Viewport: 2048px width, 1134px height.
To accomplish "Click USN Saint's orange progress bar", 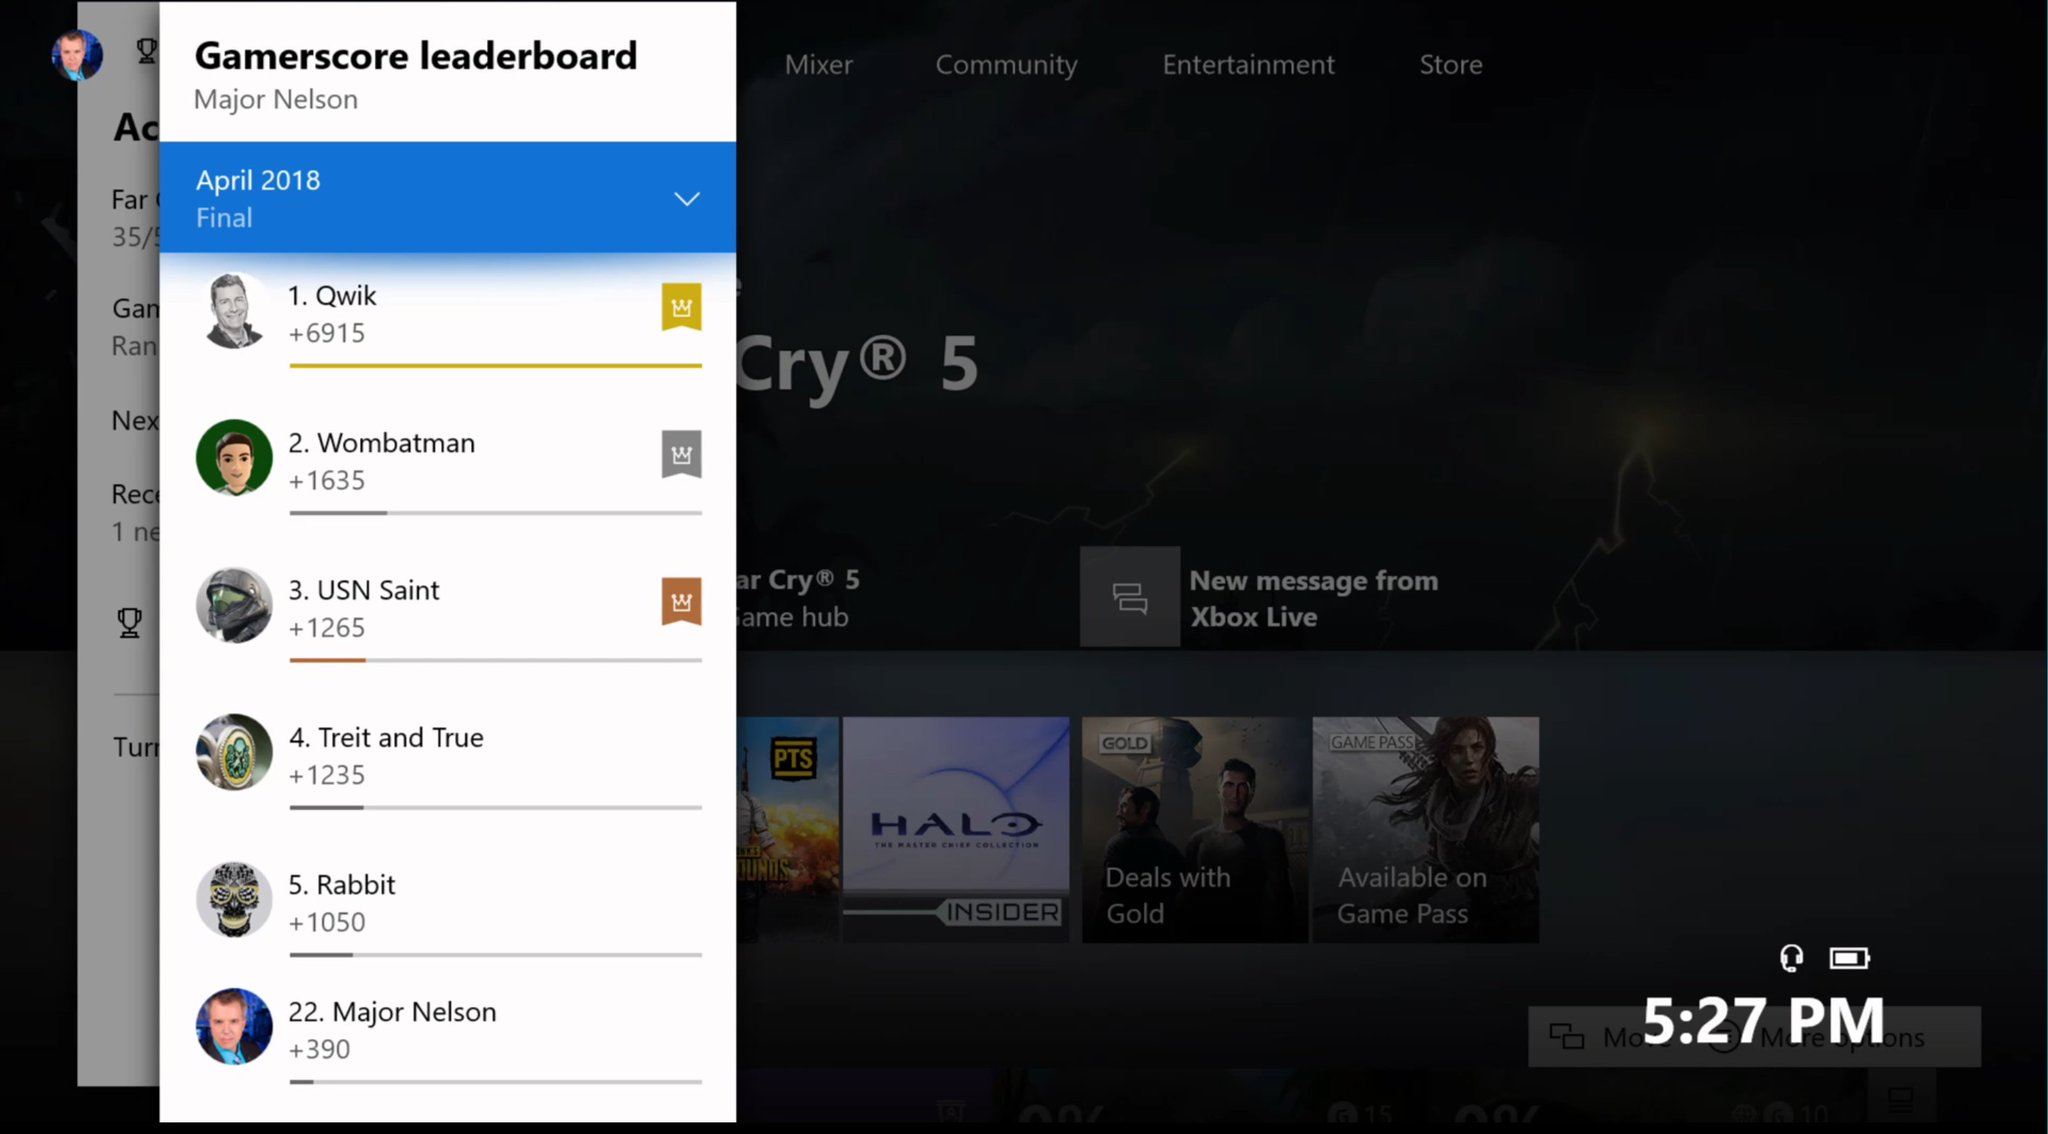I will 495,660.
